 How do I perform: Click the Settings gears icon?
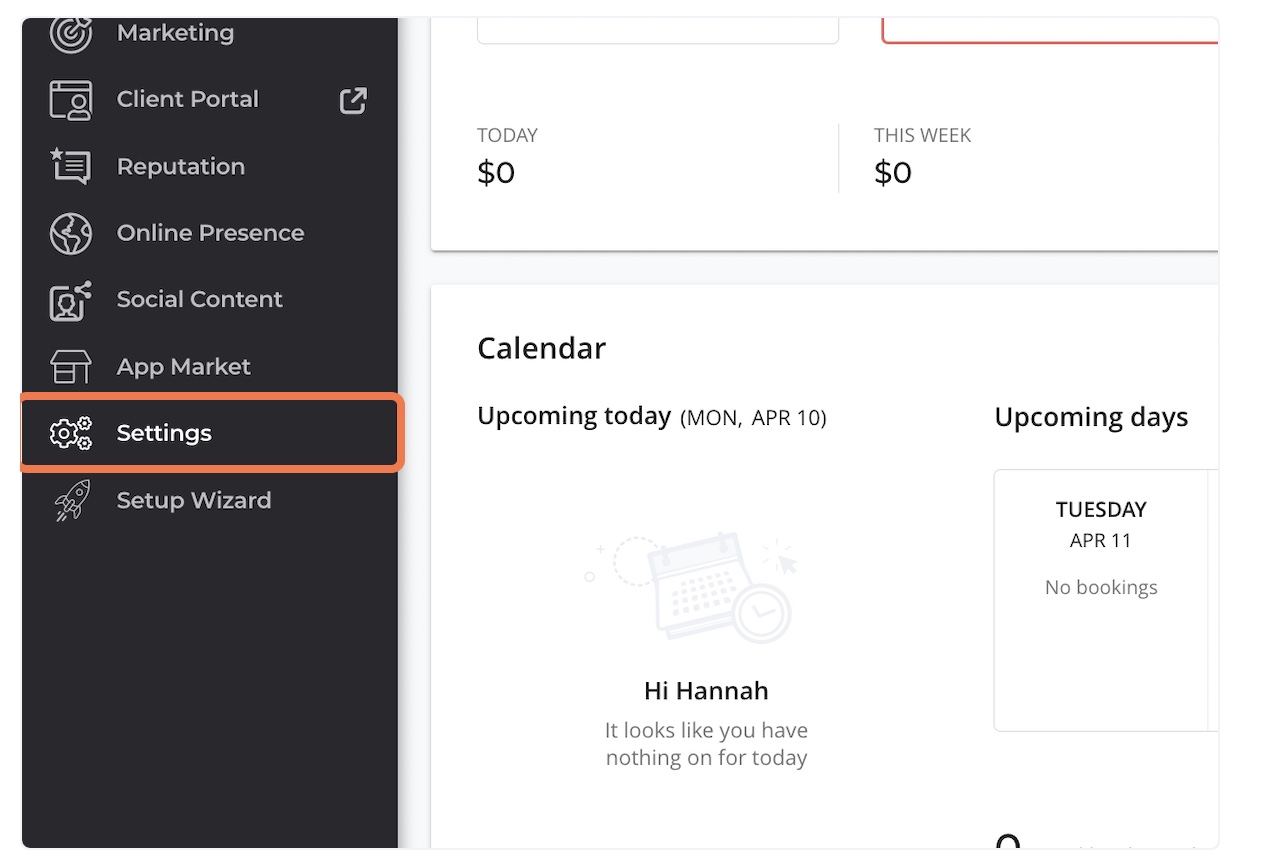point(71,433)
